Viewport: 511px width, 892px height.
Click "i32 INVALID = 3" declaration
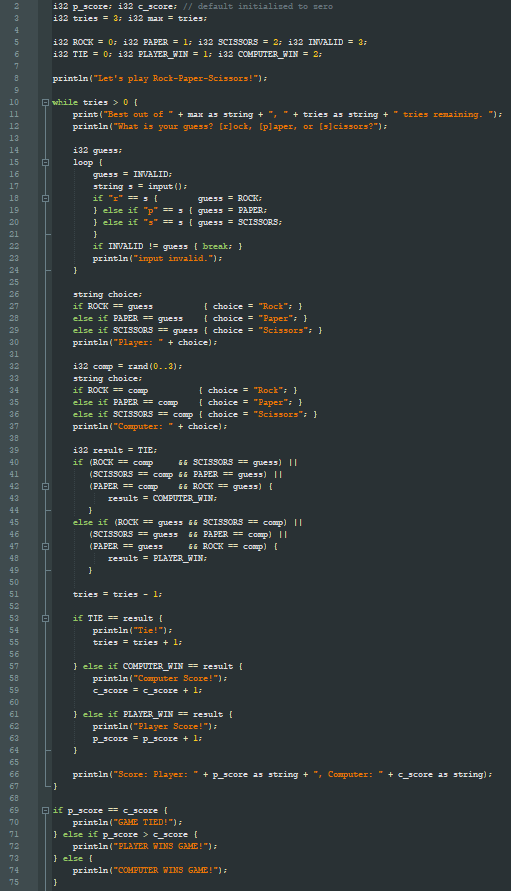click(327, 42)
